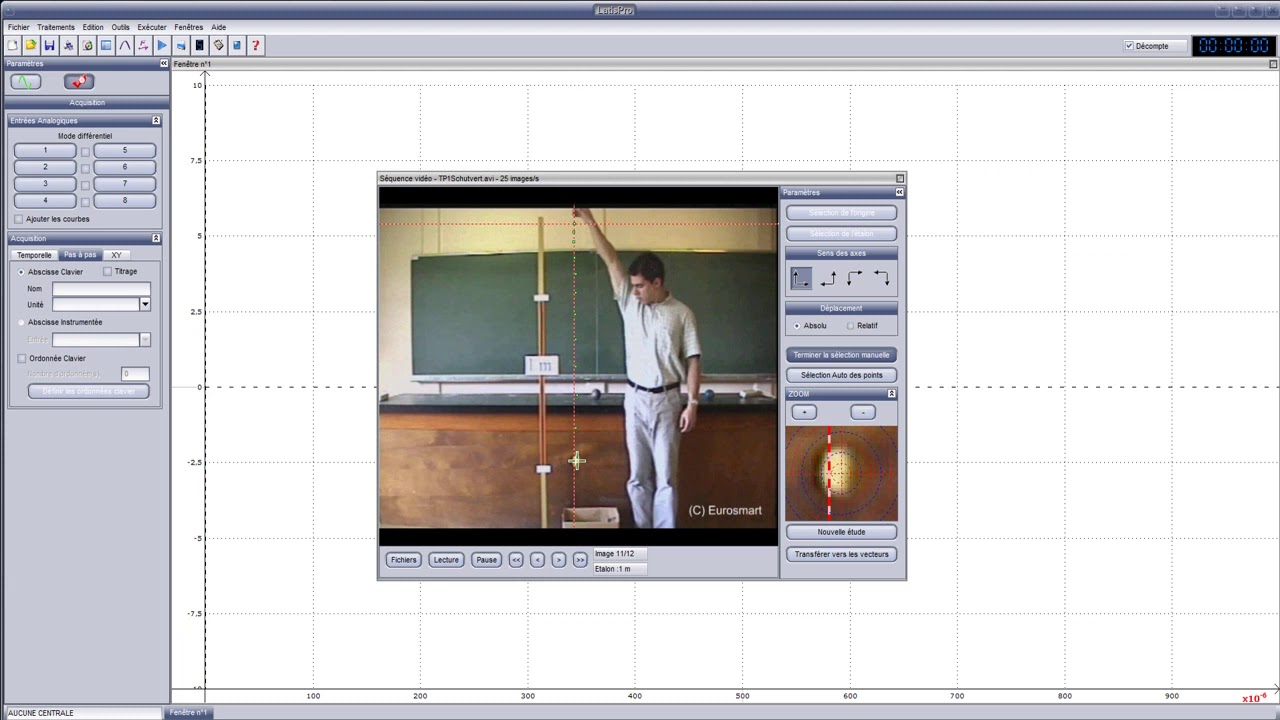Toggle the Décompte checkbox

[x=1130, y=46]
